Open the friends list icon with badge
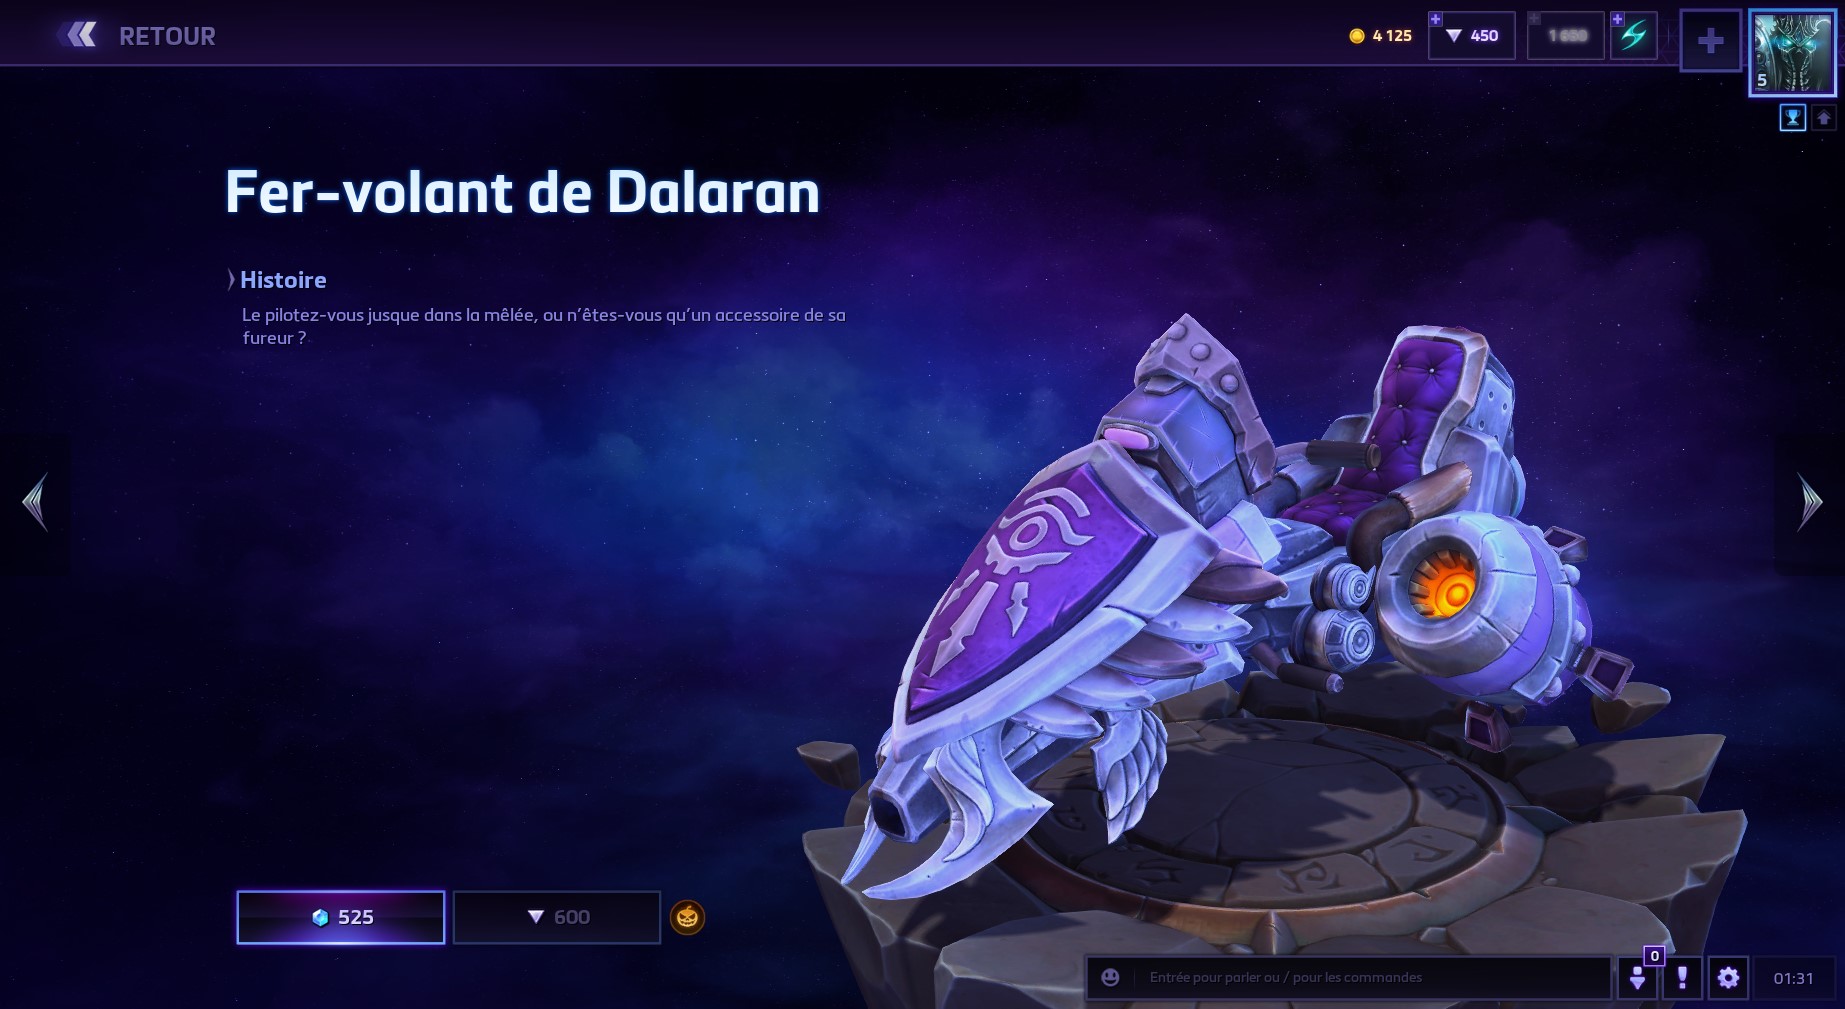Viewport: 1845px width, 1009px height. click(x=1638, y=977)
